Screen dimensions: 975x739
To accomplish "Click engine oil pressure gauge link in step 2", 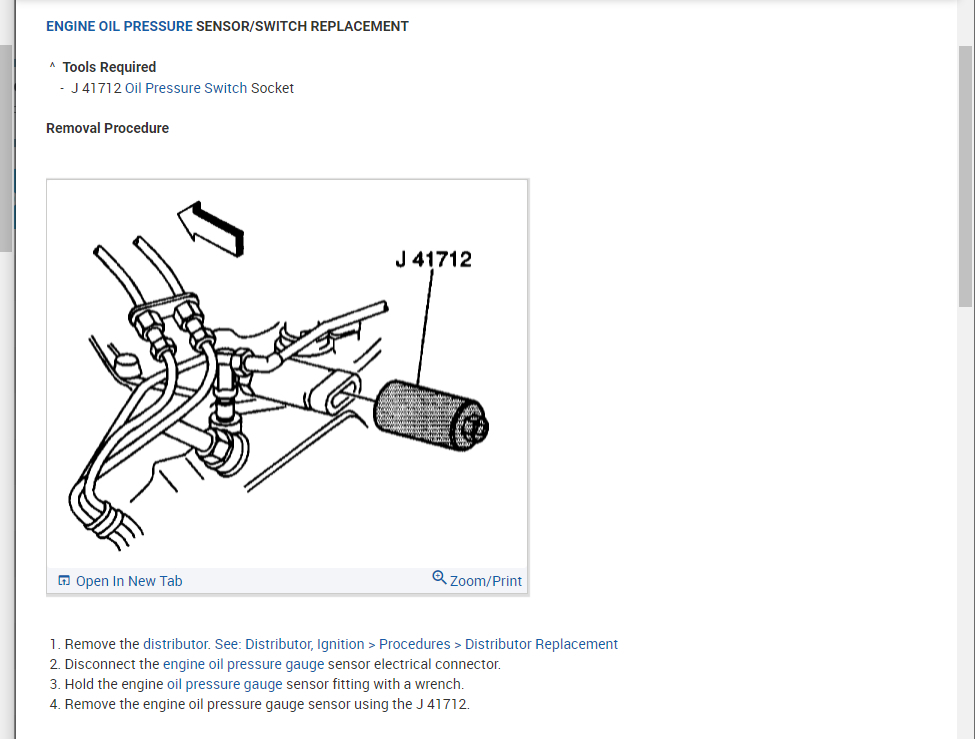I will pyautogui.click(x=243, y=664).
